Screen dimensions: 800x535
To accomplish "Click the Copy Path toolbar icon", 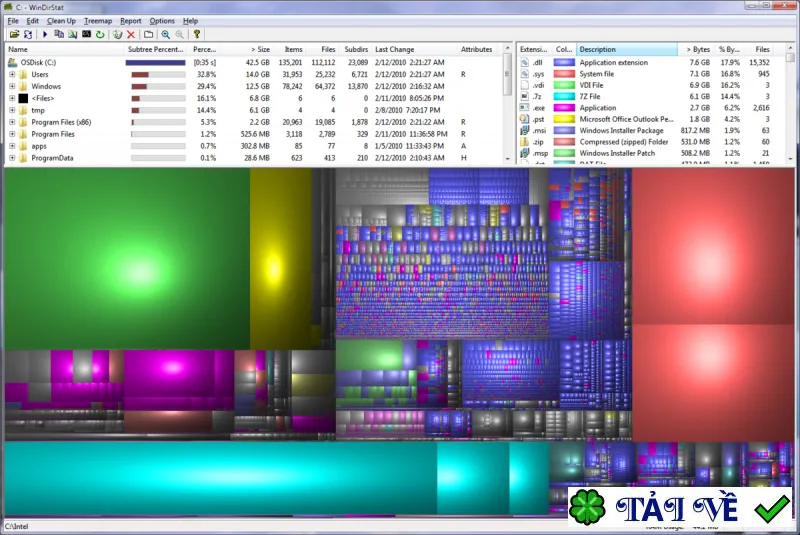I will tap(59, 34).
